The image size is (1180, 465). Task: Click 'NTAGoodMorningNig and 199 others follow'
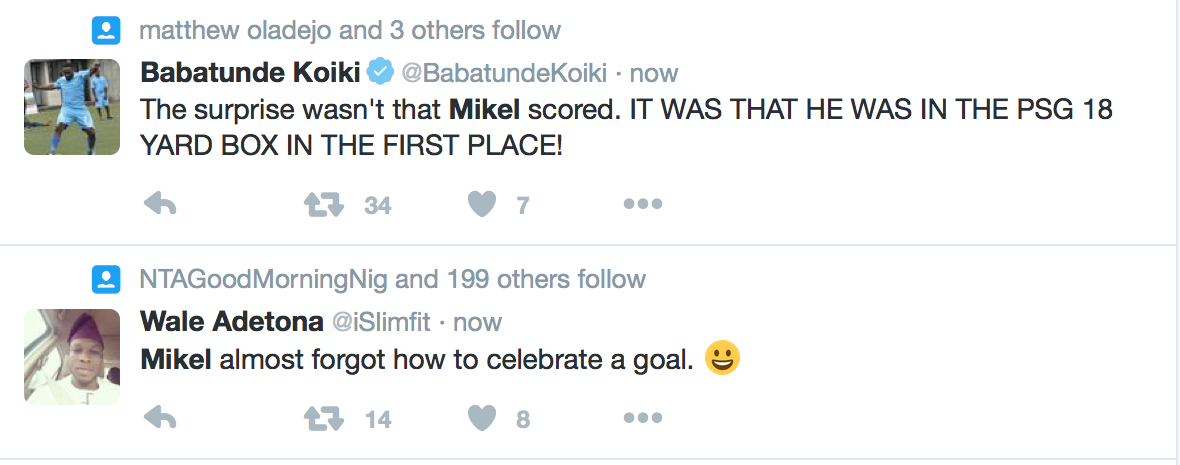392,279
